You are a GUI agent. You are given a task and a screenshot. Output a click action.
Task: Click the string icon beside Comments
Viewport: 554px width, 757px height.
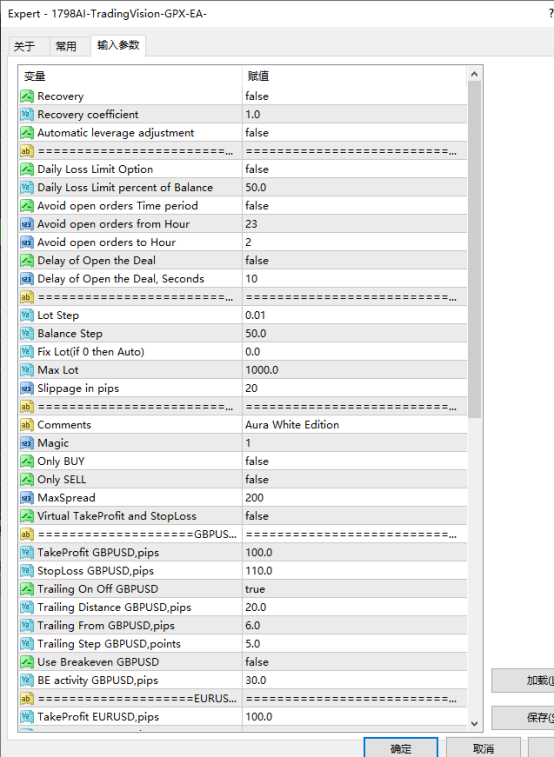tap(27, 425)
